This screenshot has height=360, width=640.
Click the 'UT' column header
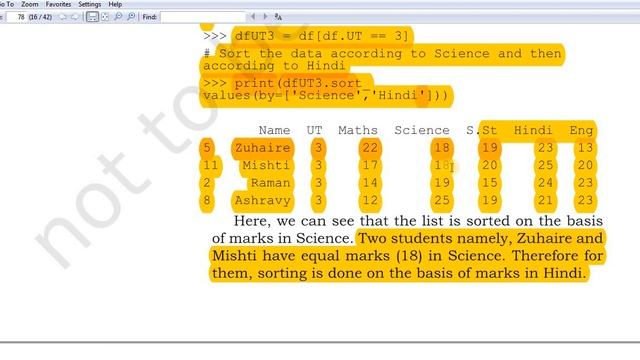314,130
